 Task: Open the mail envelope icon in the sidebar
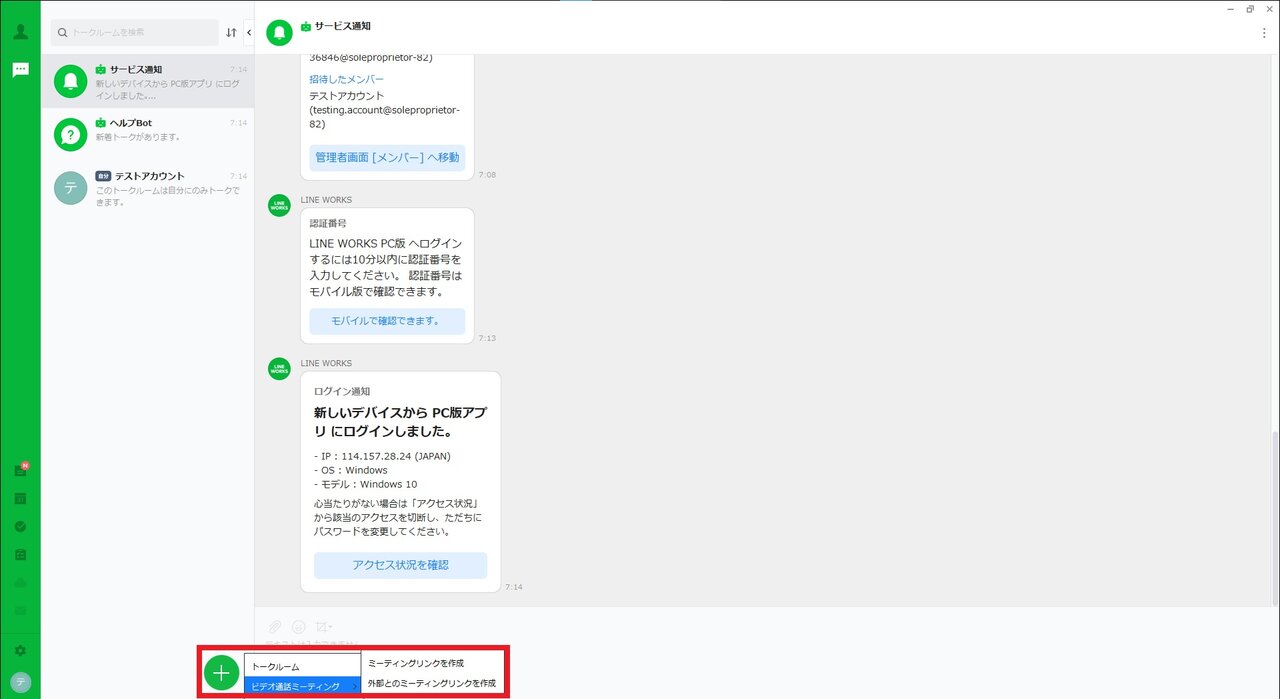[20, 610]
